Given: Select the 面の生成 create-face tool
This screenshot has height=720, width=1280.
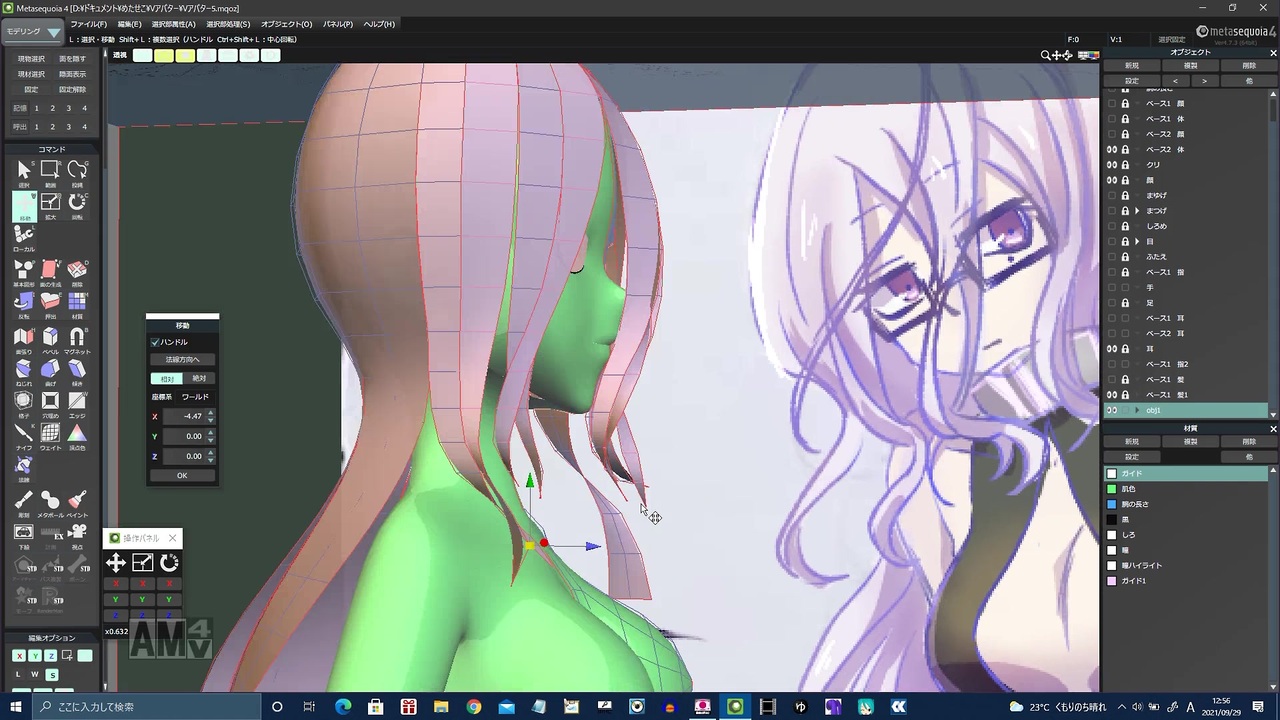Looking at the screenshot, I should pos(50,271).
